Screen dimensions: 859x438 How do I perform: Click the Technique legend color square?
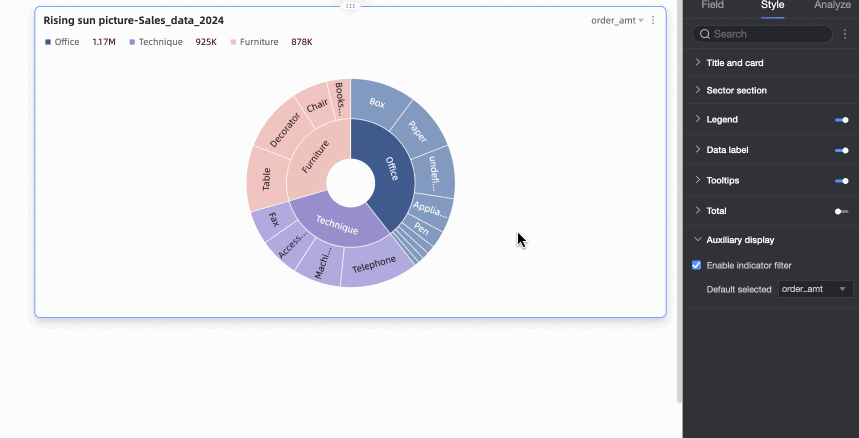point(132,42)
